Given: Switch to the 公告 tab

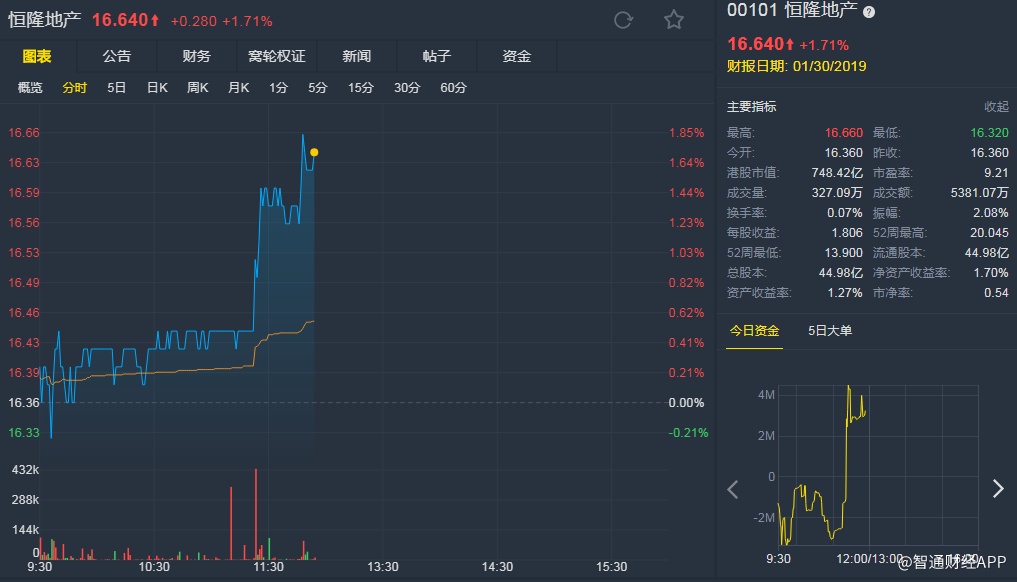Looking at the screenshot, I should [x=116, y=56].
